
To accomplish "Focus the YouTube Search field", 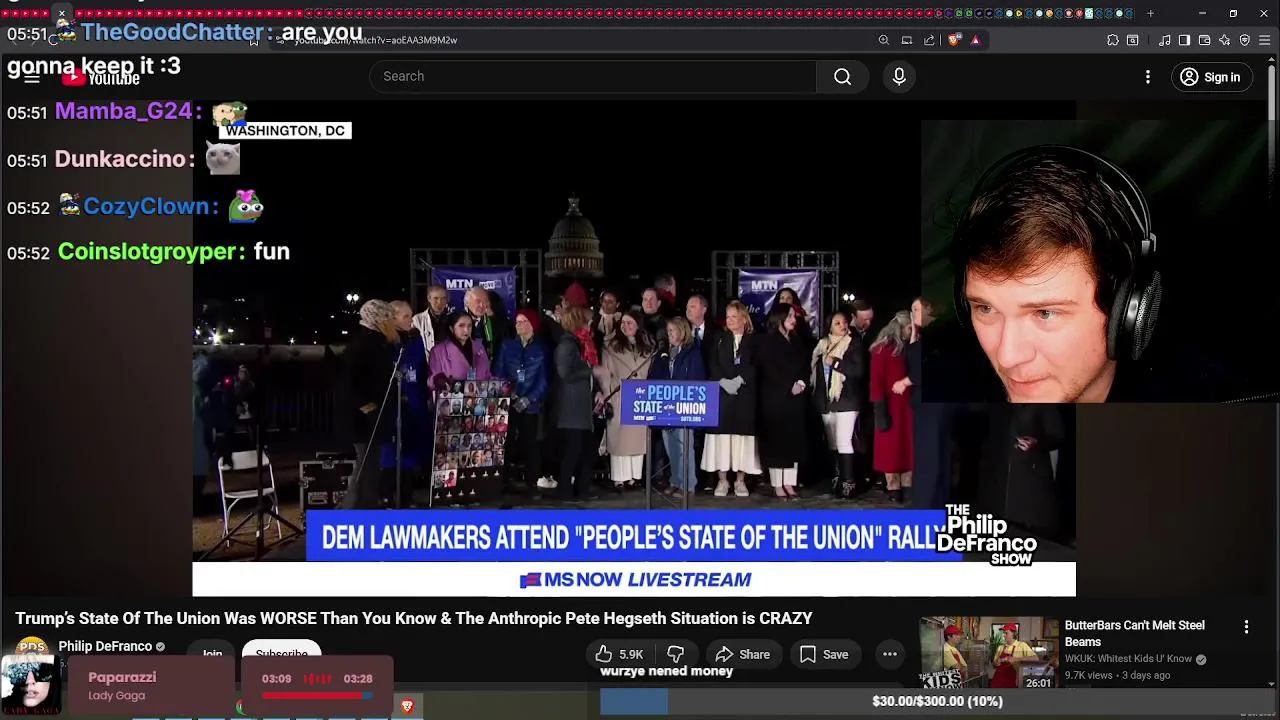I will click(593, 77).
